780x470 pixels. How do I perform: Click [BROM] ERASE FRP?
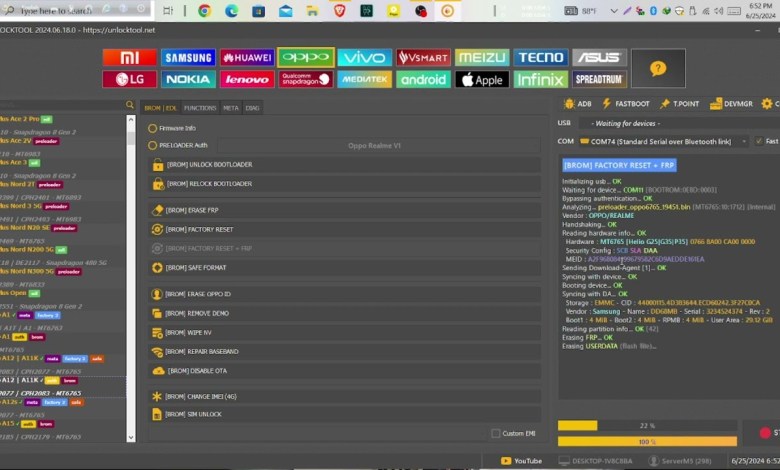344,210
